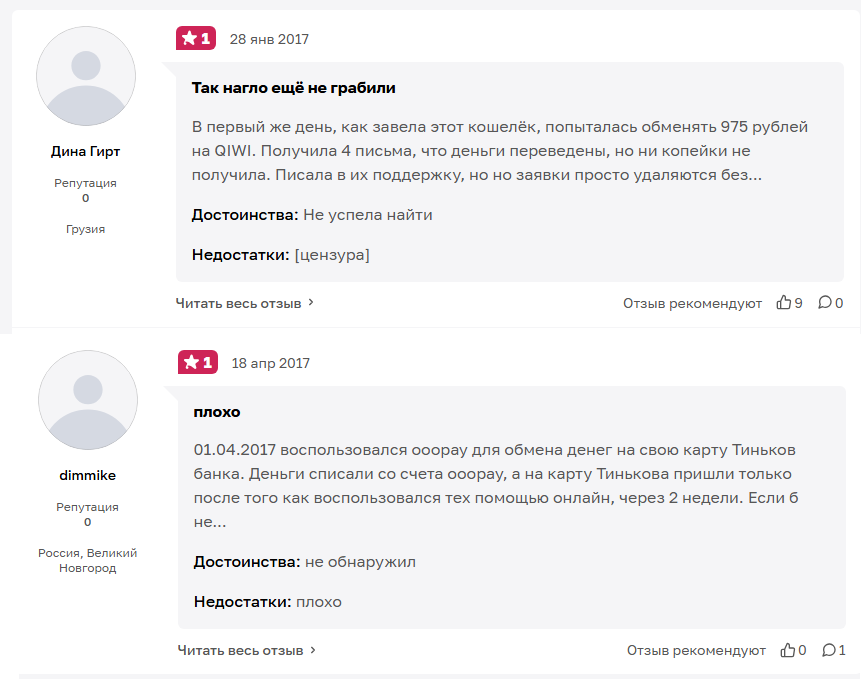861x681 pixels.
Task: Click the chevron after first "Читать весь отзыв"
Action: tap(312, 302)
